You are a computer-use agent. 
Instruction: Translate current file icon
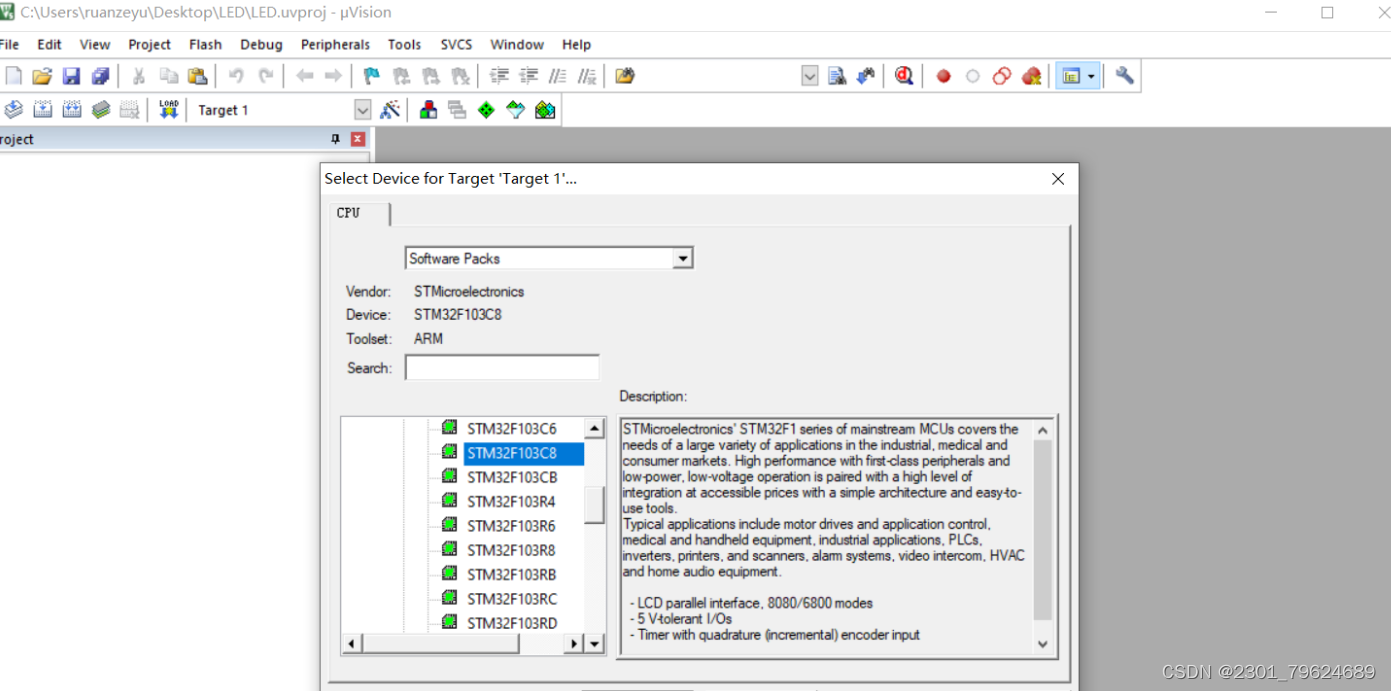(x=13, y=110)
